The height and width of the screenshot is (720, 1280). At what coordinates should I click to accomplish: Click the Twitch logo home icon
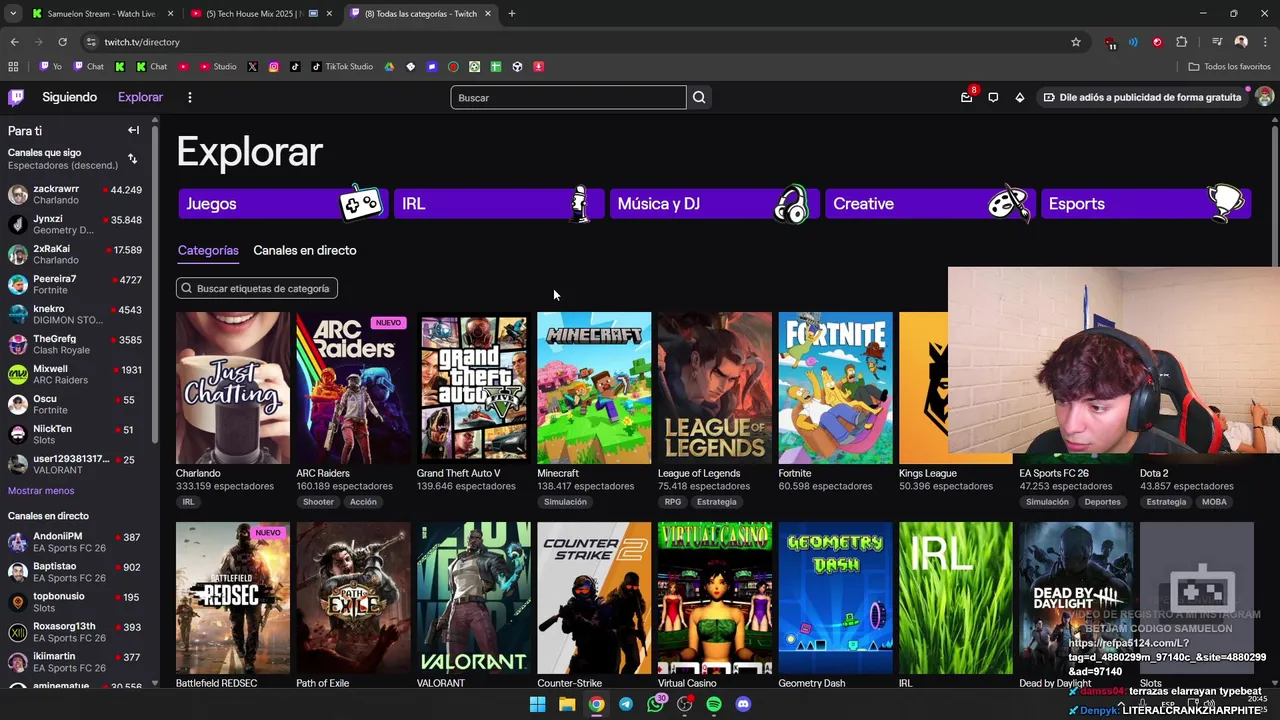(x=16, y=97)
